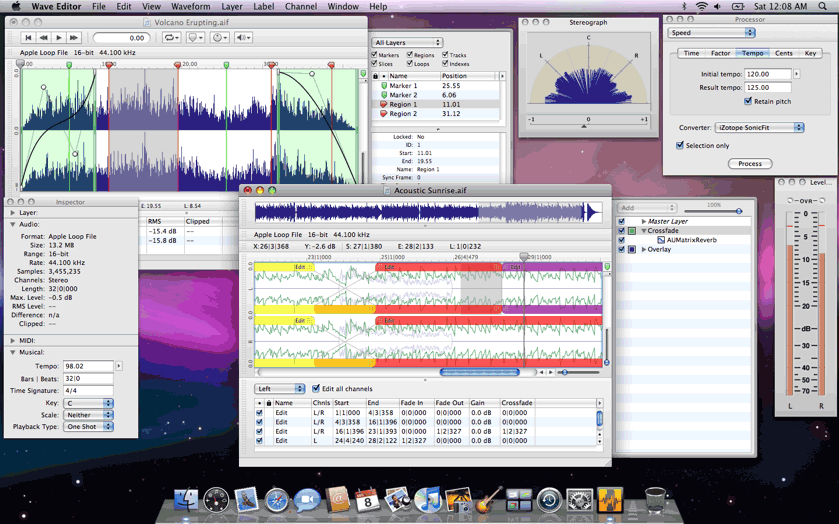The image size is (839, 524).
Task: Open the iZotope SonicFit converter dropdown
Action: pyautogui.click(x=759, y=128)
